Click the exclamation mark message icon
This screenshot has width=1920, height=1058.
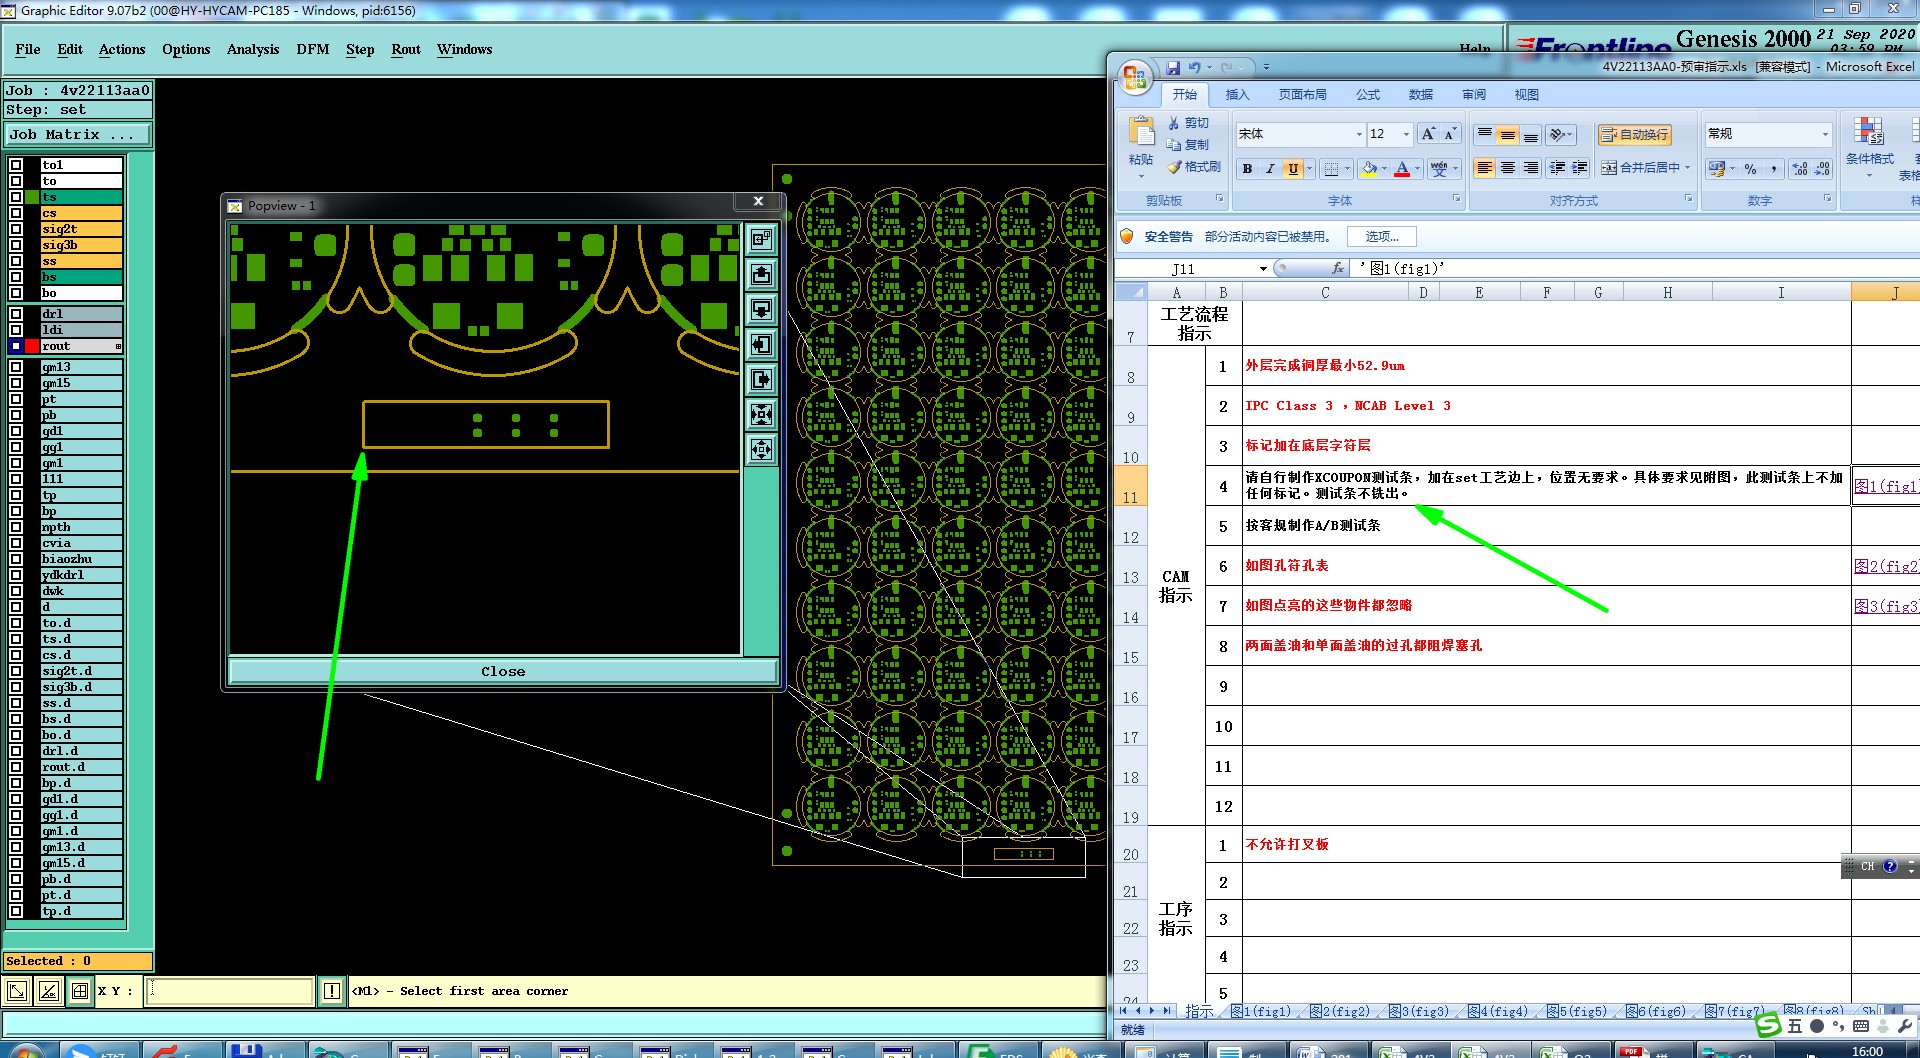(x=332, y=991)
